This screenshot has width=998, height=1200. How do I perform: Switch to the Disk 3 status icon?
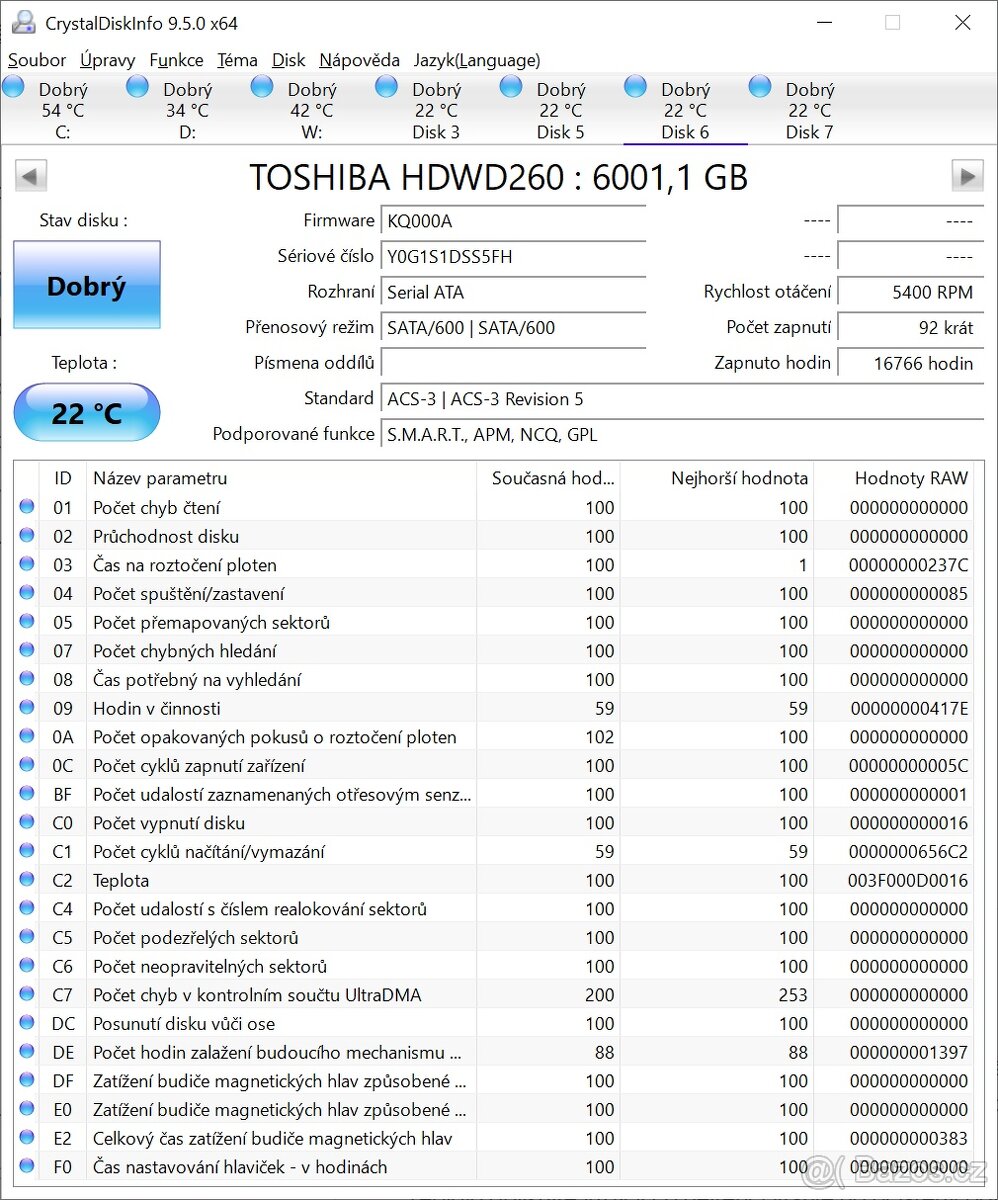tap(387, 86)
